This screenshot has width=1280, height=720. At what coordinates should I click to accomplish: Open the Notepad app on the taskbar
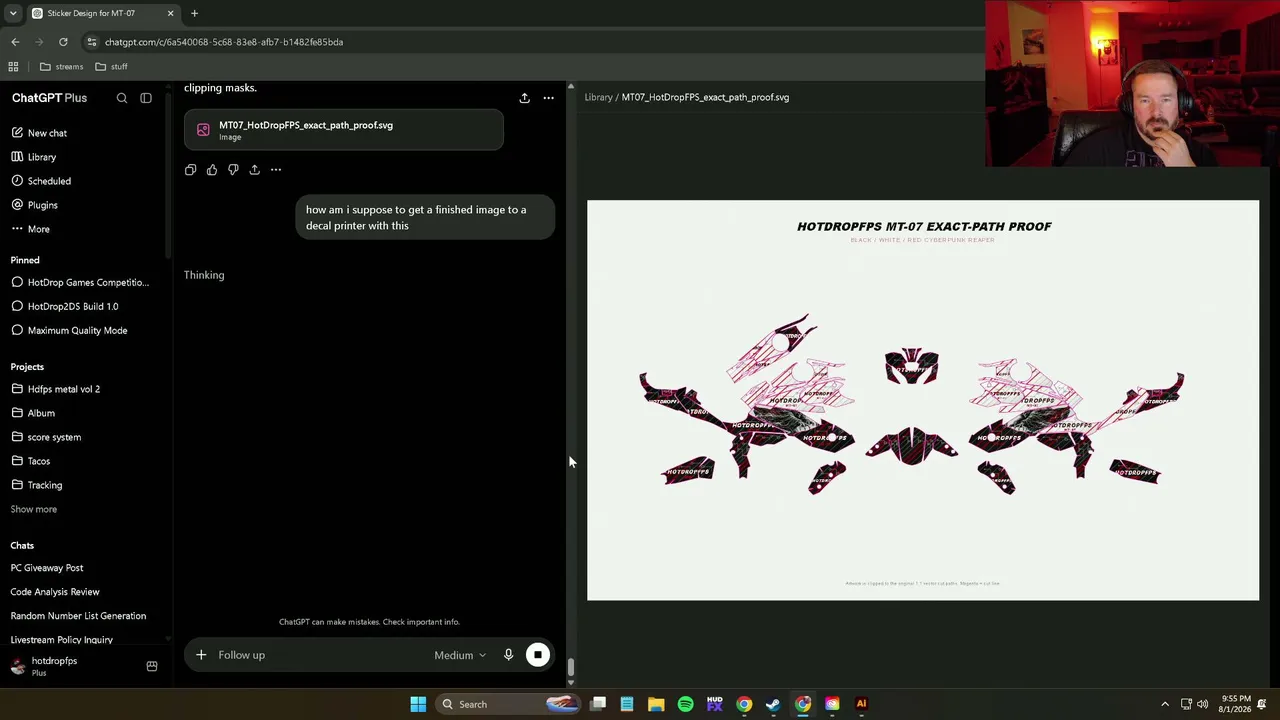(x=627, y=704)
